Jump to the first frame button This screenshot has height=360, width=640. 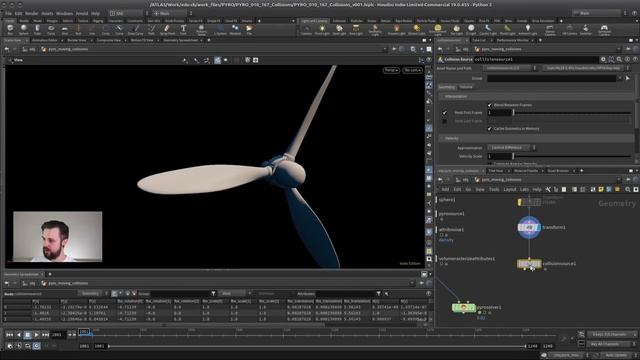(x=9, y=335)
